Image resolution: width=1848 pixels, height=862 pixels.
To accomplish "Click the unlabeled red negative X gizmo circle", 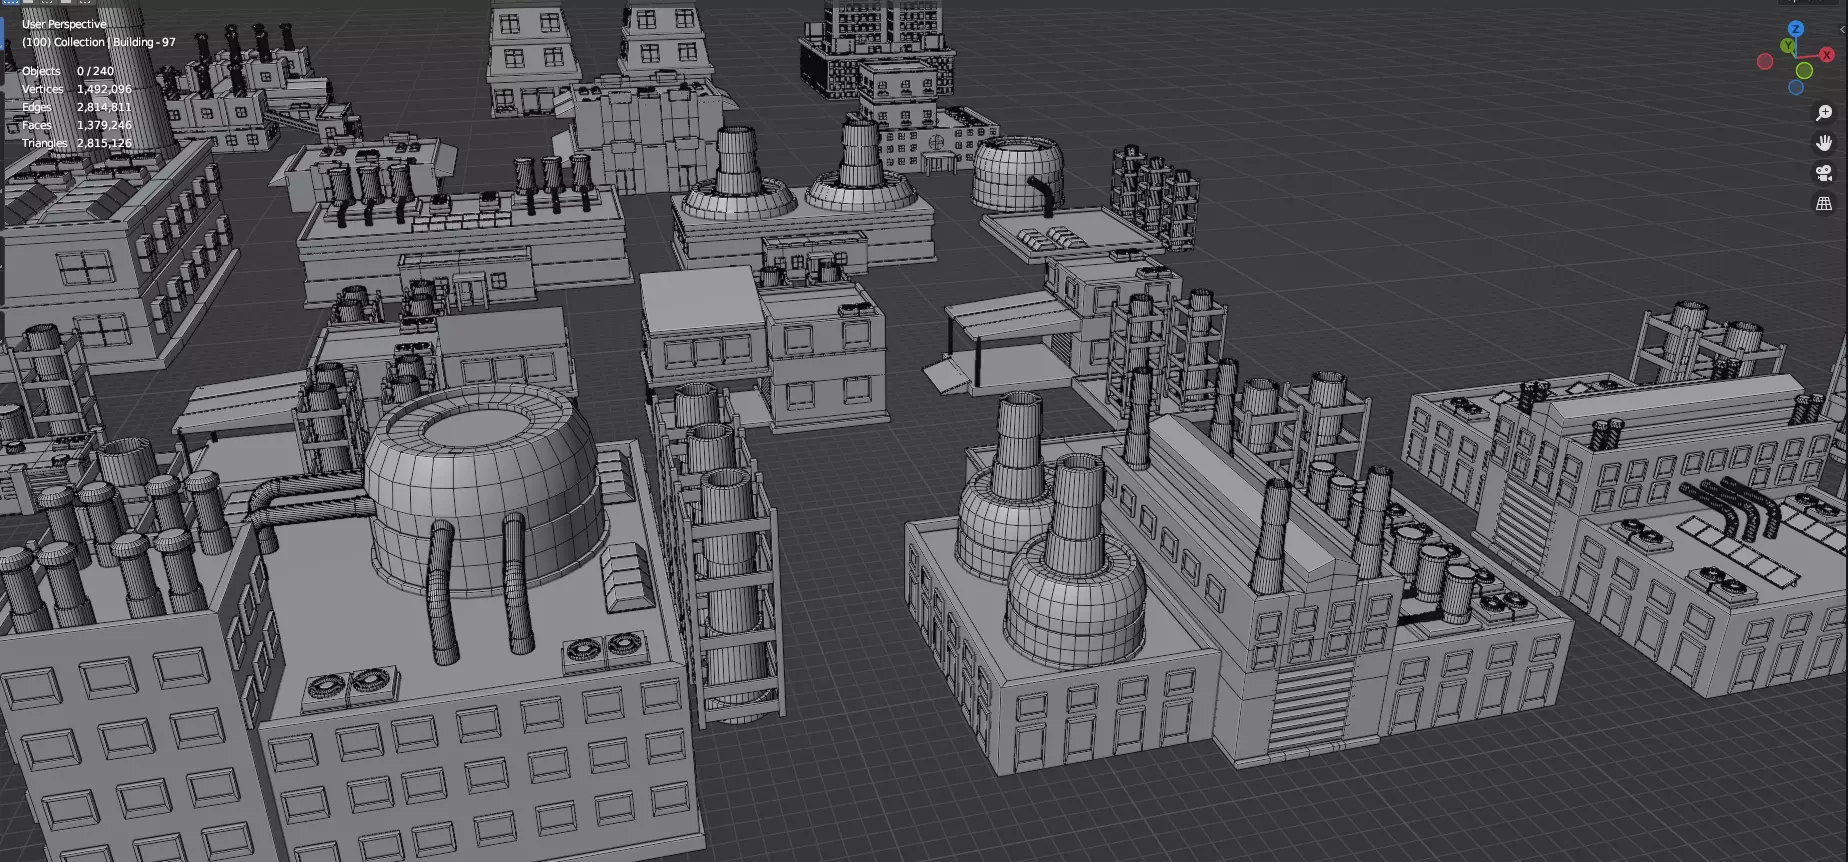I will click(x=1765, y=61).
